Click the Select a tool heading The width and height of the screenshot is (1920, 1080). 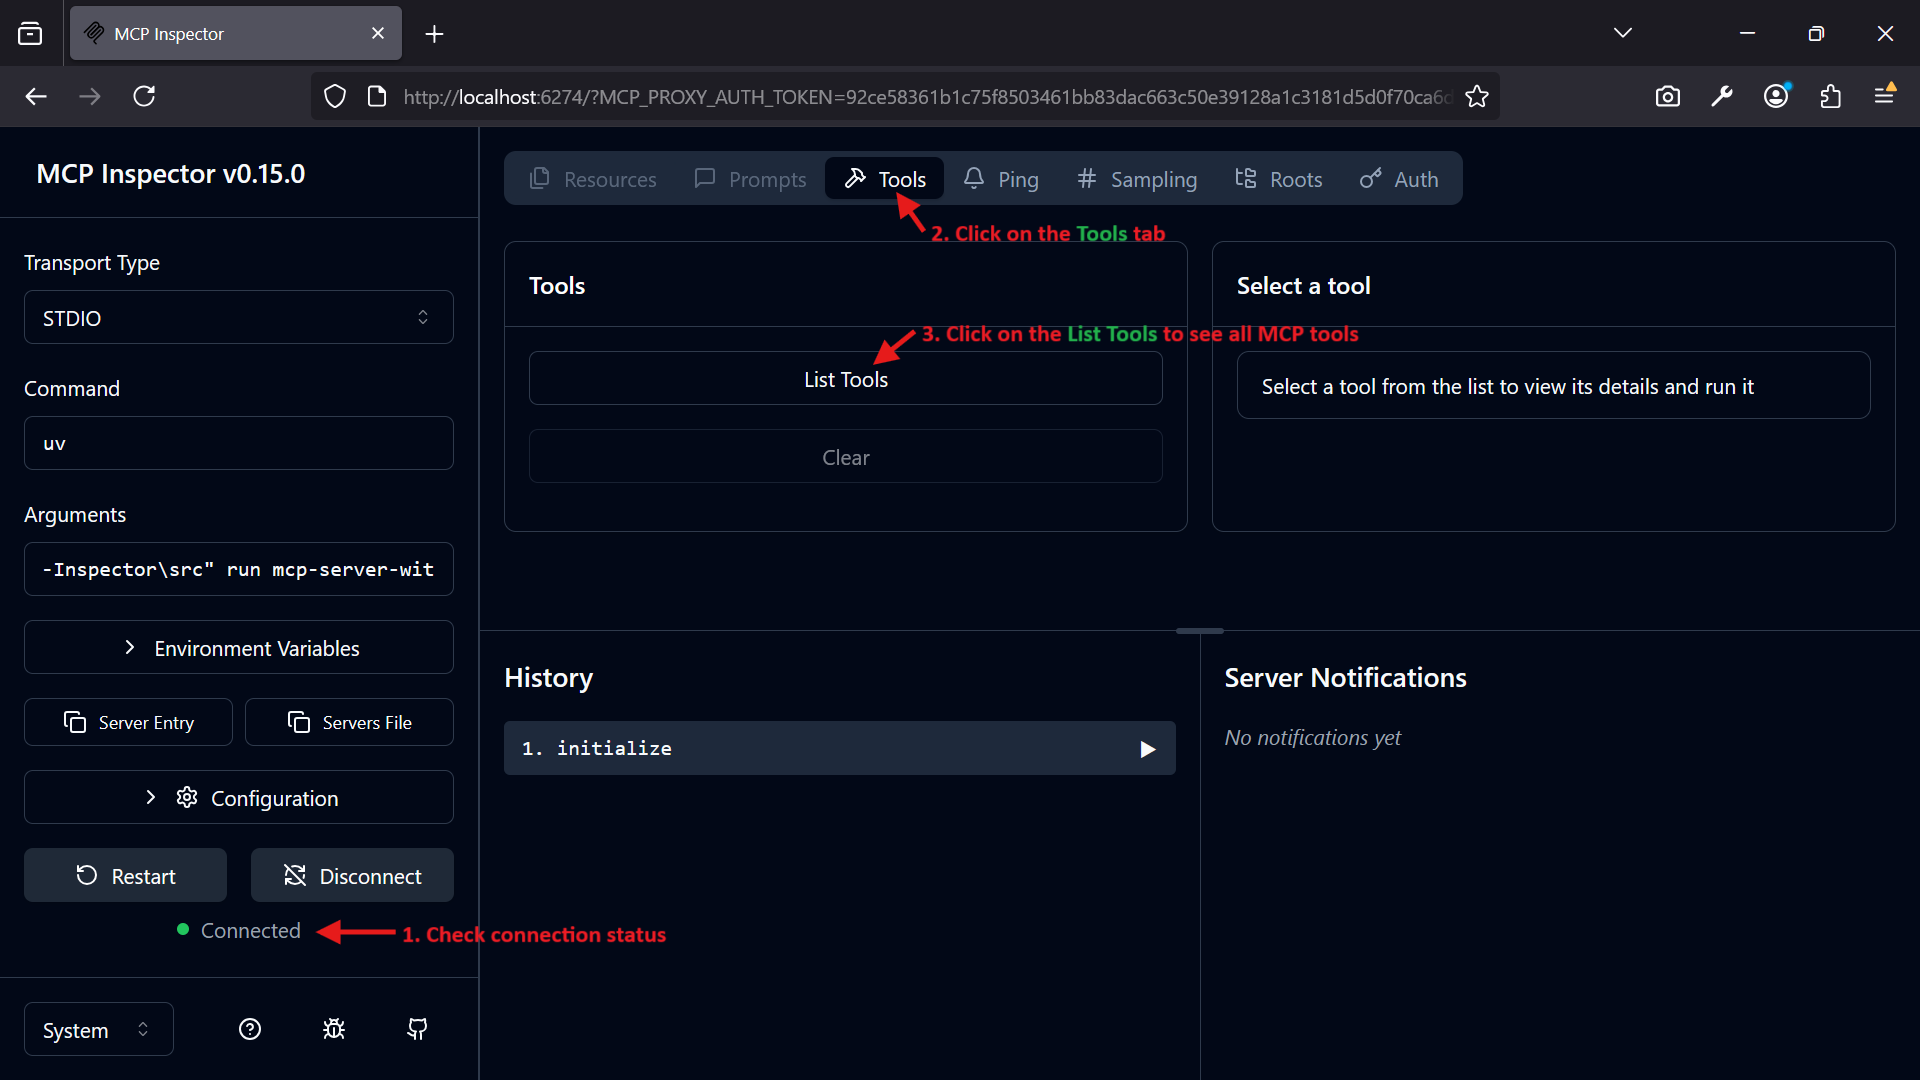pyautogui.click(x=1303, y=285)
